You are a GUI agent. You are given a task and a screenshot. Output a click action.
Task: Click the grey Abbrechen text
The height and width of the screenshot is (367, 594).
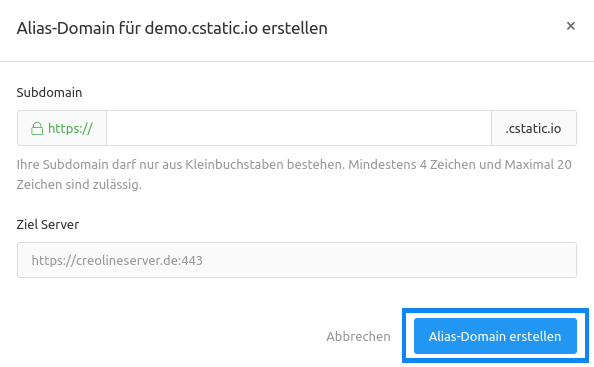point(358,336)
